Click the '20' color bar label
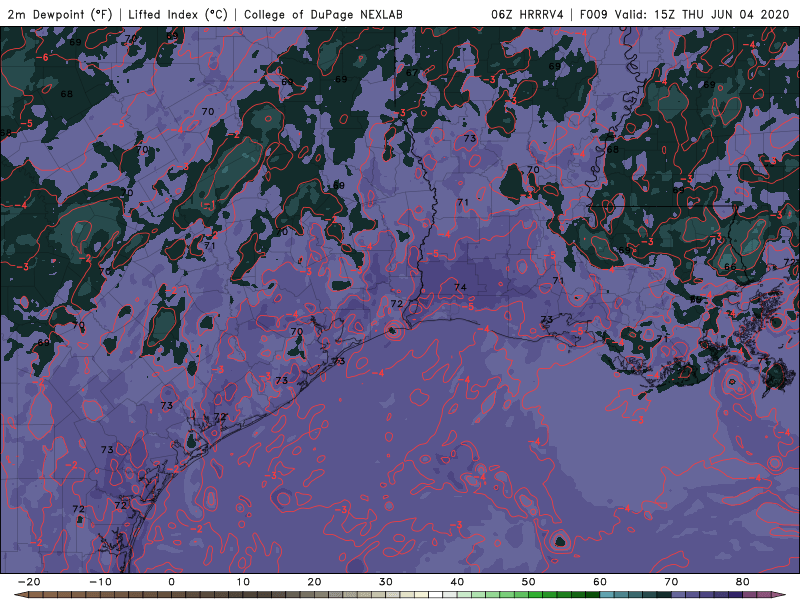Screen dimensions: 800x600 [x=314, y=582]
